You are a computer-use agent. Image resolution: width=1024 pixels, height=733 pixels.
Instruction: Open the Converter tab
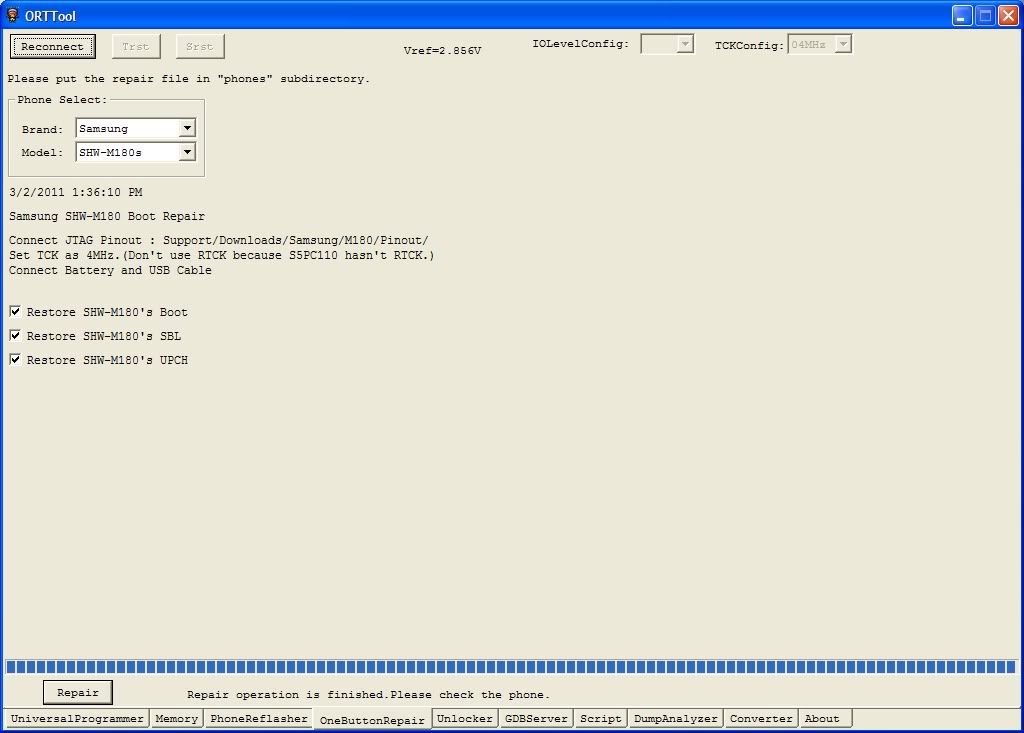761,719
